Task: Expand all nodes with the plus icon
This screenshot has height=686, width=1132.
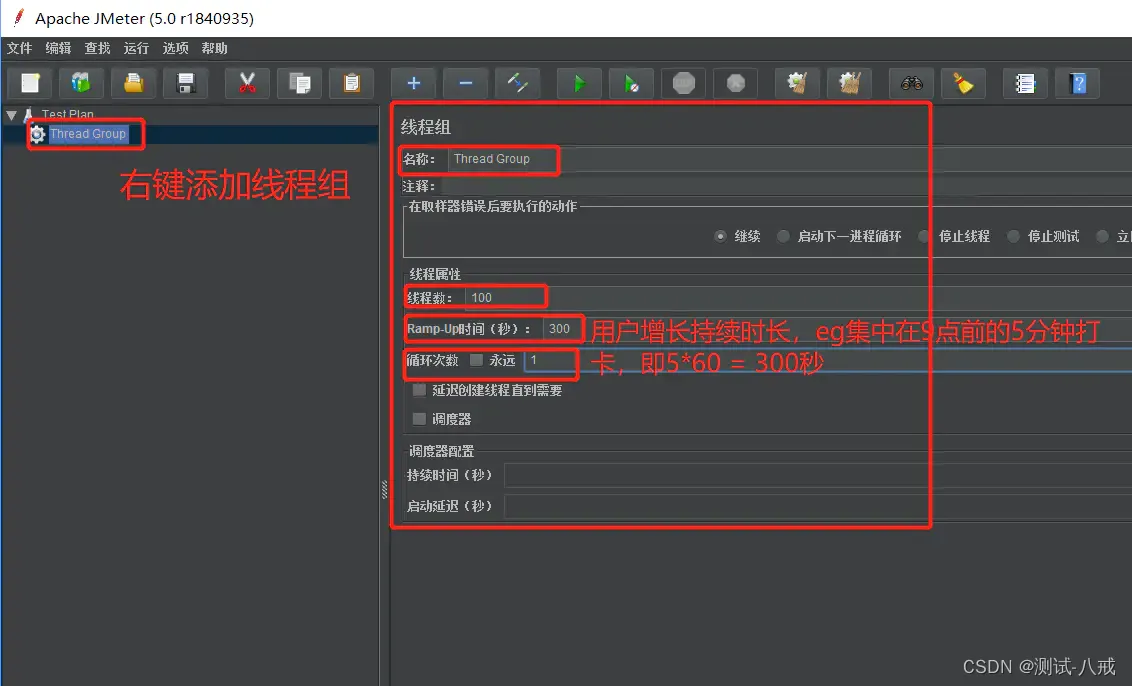Action: (414, 84)
